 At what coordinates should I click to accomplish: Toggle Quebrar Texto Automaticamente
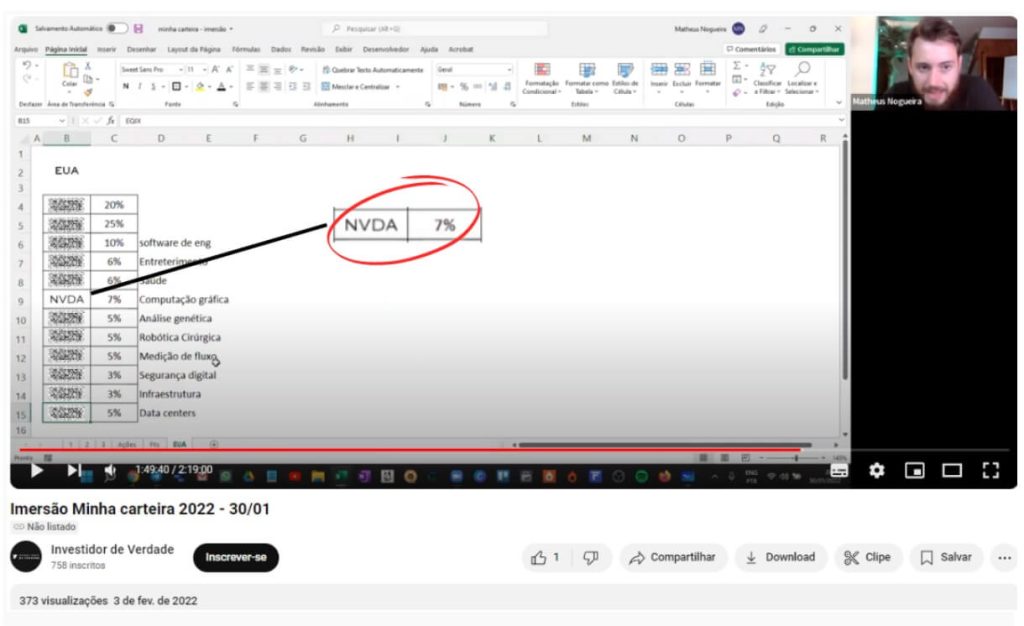[373, 70]
